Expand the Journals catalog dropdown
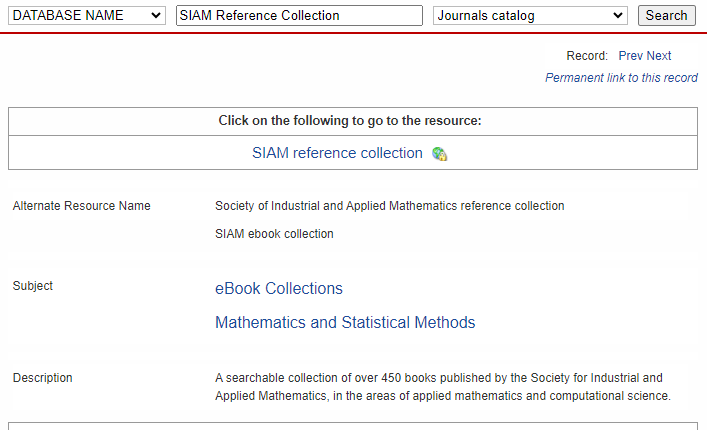707x430 pixels. [x=530, y=15]
